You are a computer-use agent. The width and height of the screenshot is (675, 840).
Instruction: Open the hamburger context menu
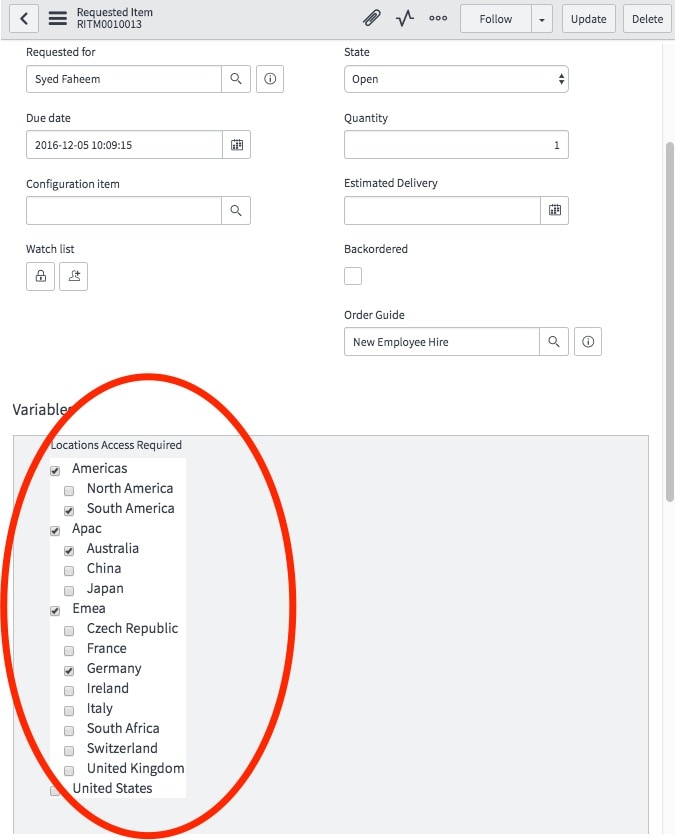pyautogui.click(x=57, y=17)
